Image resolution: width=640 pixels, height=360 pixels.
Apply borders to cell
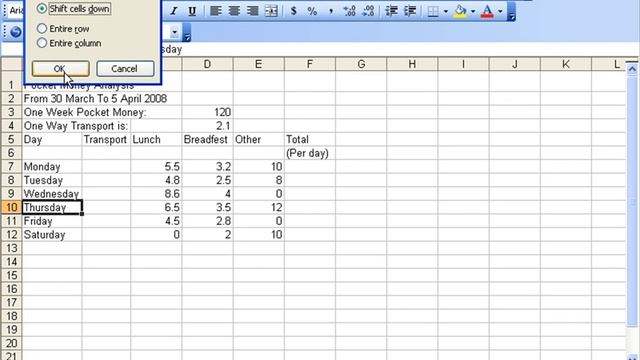pyautogui.click(x=433, y=11)
